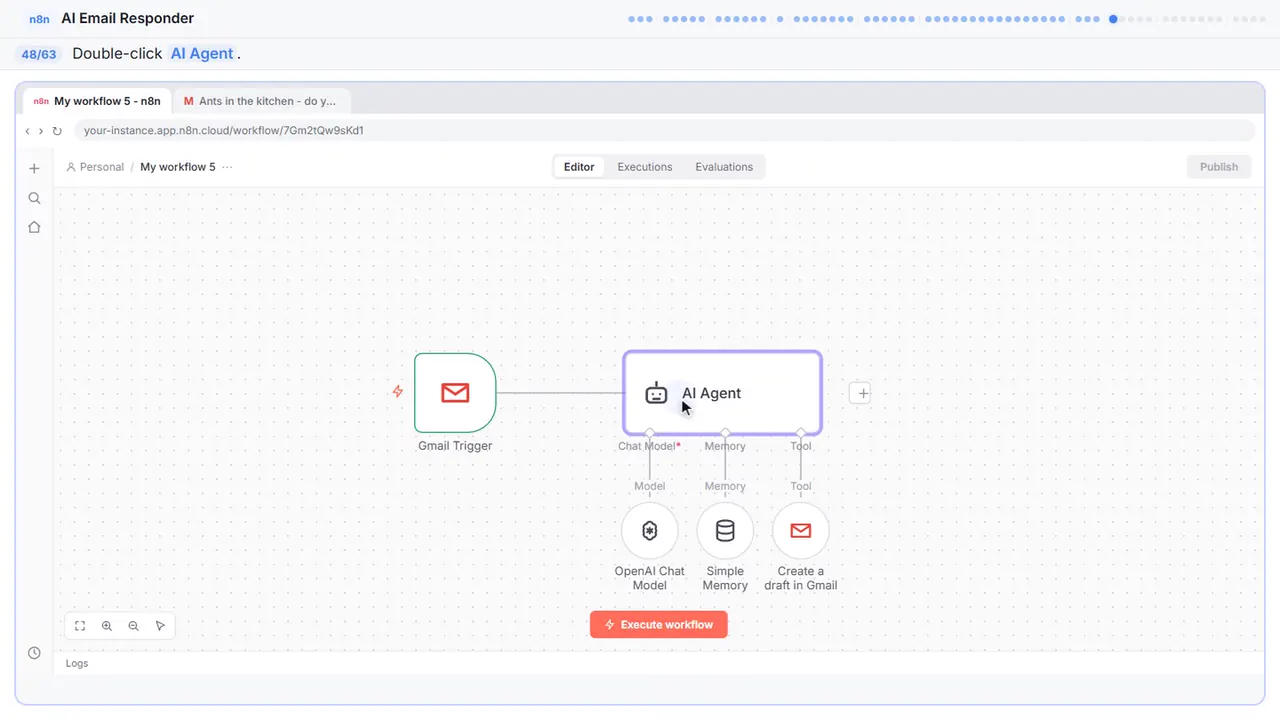Fit the workflow to view

(80, 626)
